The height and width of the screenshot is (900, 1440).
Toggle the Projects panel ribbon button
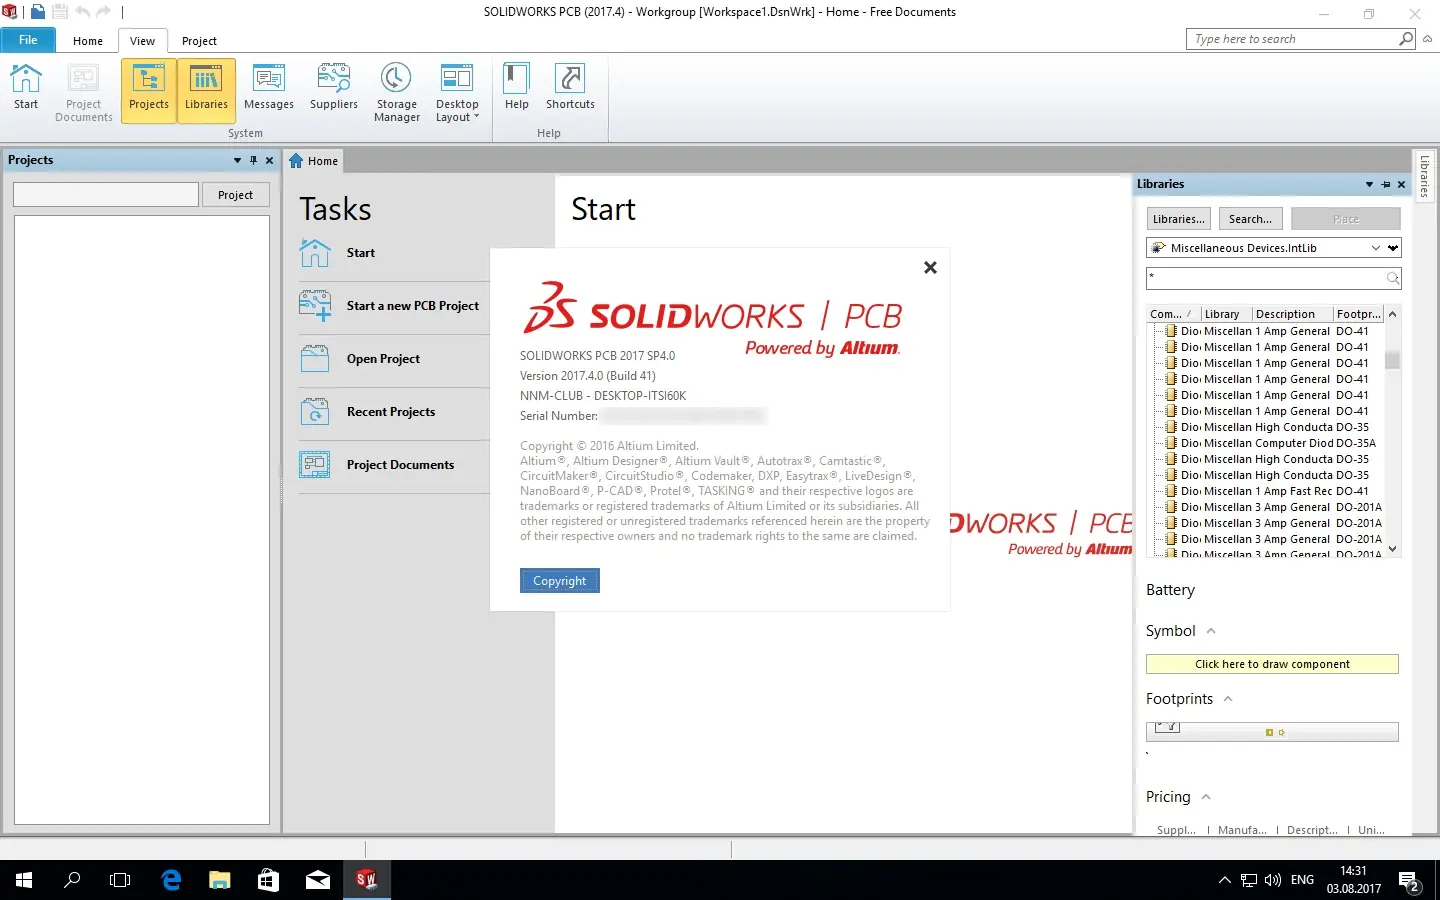(149, 90)
